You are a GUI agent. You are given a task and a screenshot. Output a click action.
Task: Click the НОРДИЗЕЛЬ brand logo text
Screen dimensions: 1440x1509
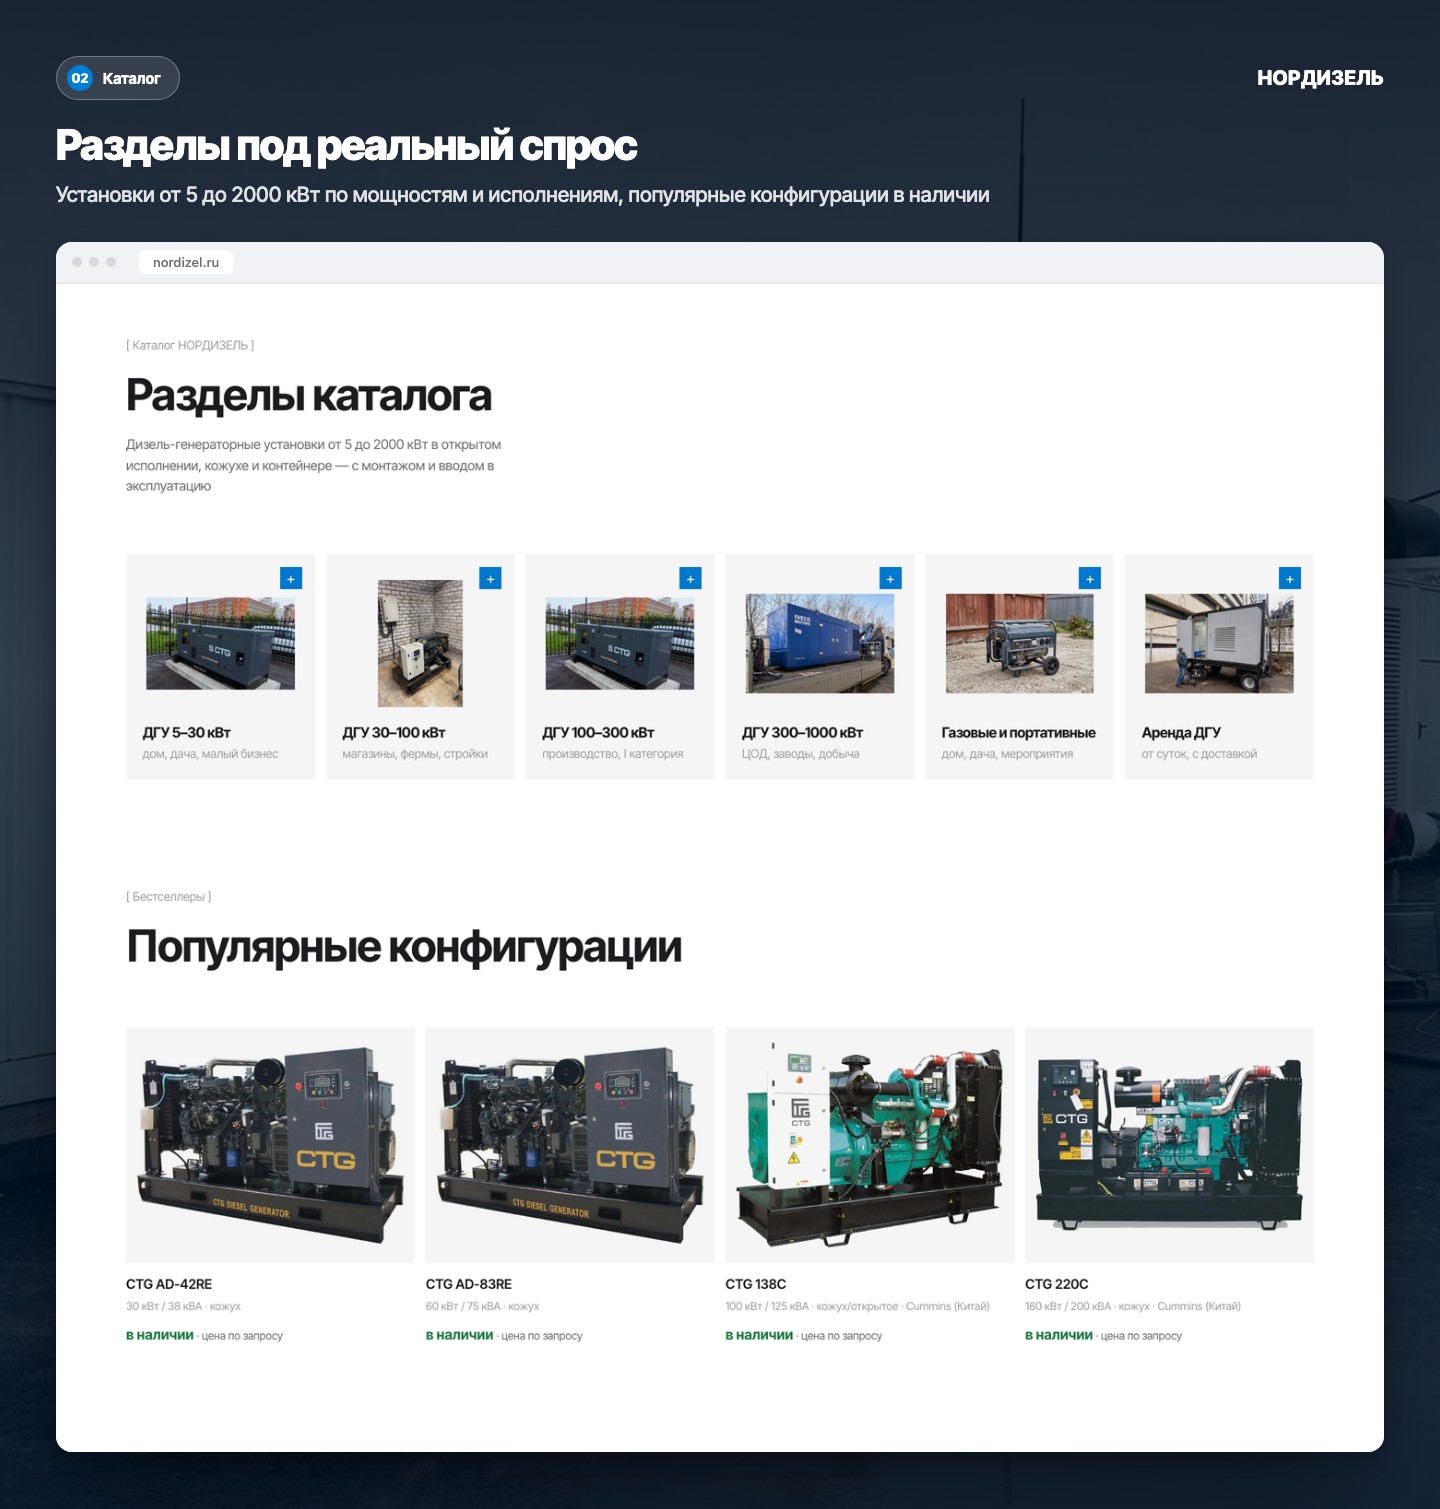(x=1320, y=78)
